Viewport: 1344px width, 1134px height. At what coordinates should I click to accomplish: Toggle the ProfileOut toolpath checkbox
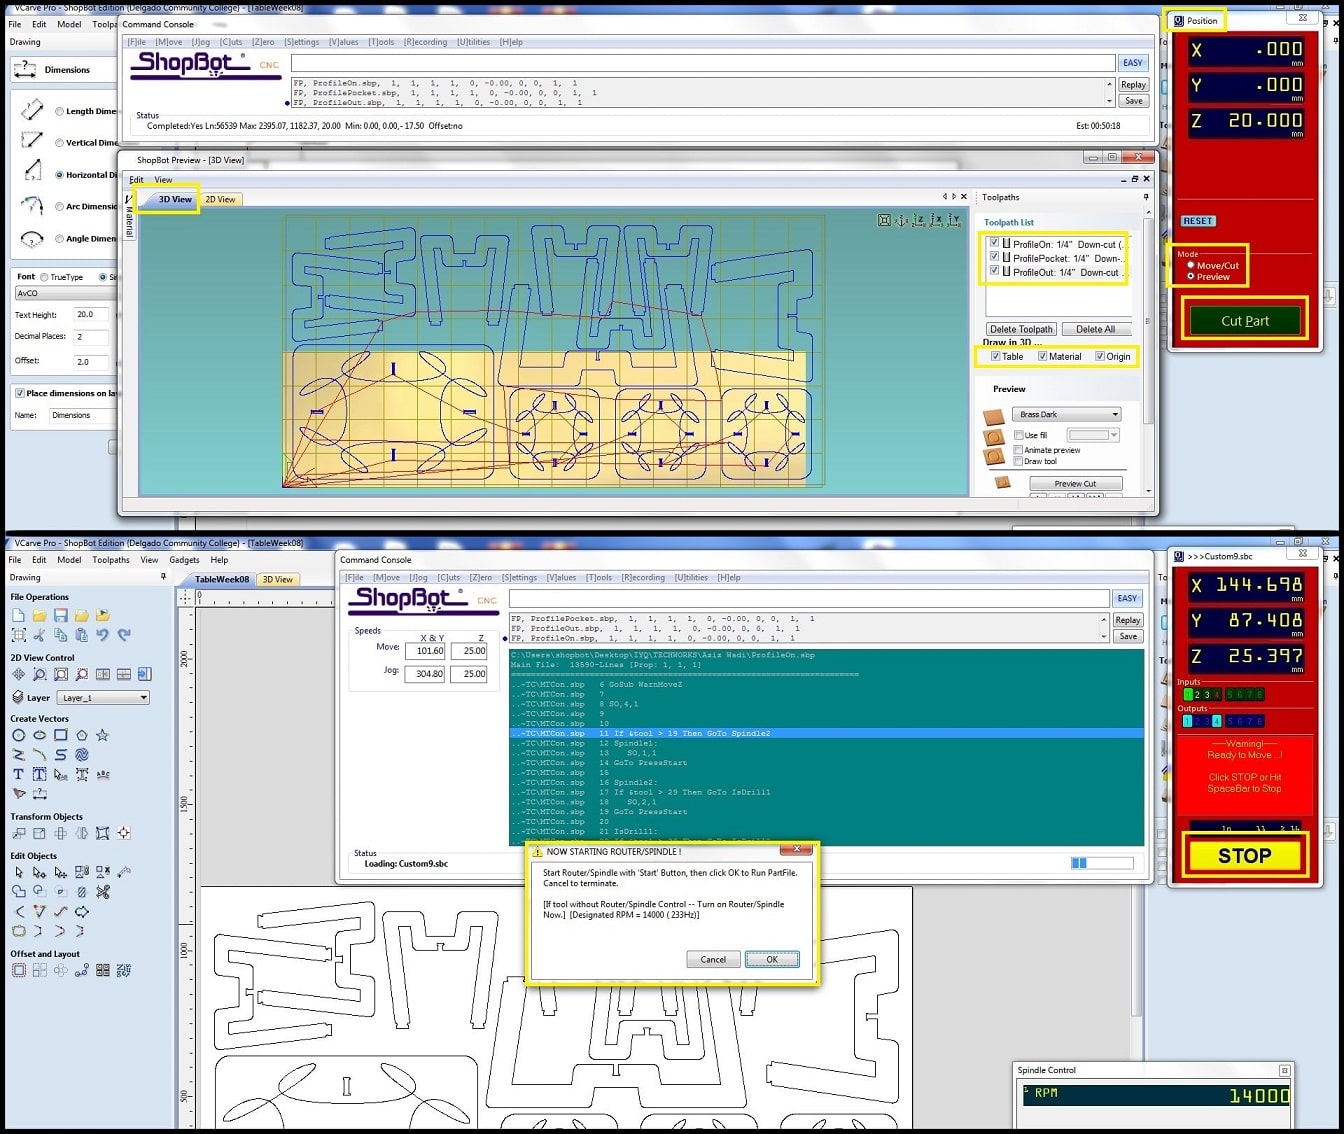coord(994,271)
